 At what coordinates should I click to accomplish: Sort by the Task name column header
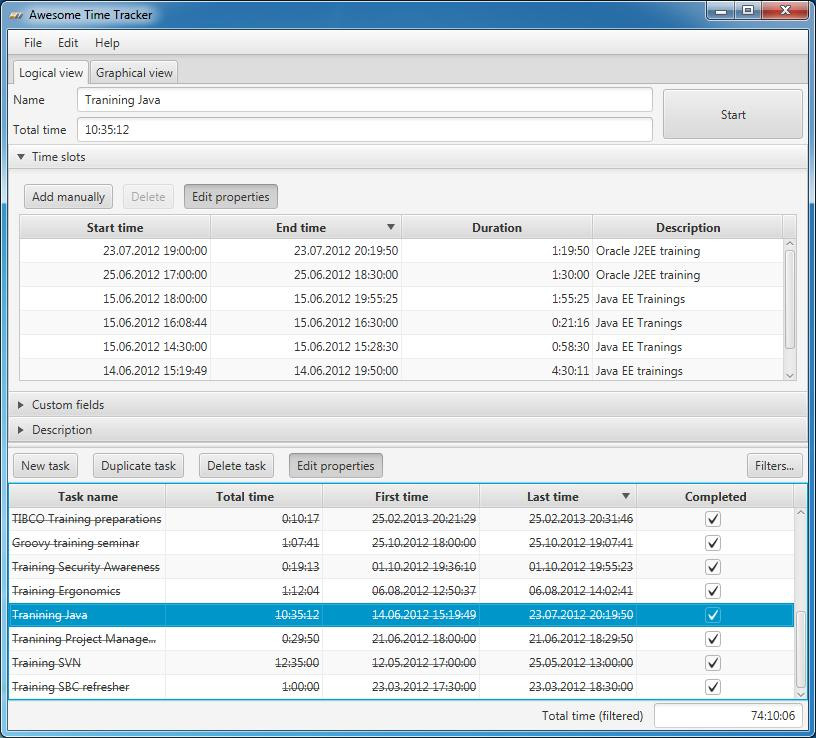coord(87,497)
